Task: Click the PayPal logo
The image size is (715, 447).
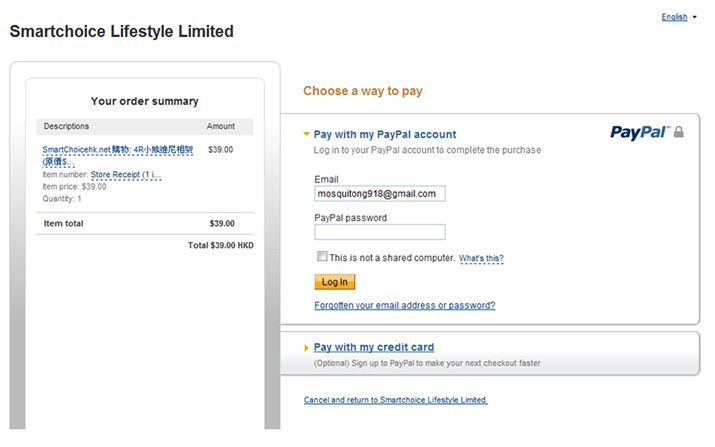Action: pos(640,132)
